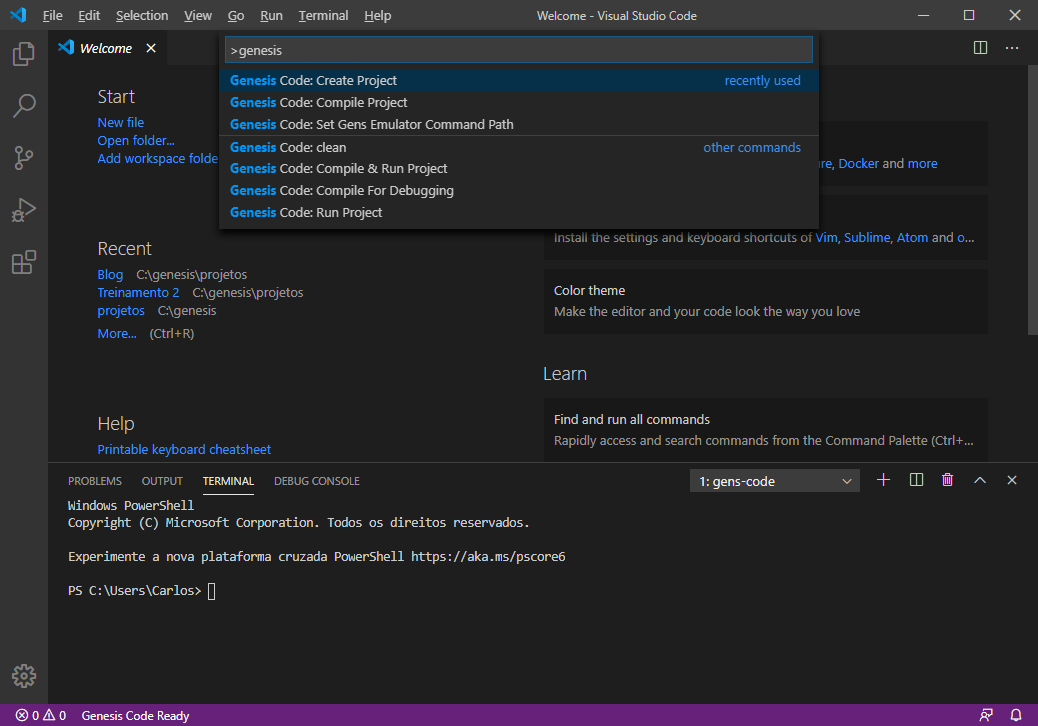Open the Color theme card

pos(766,301)
